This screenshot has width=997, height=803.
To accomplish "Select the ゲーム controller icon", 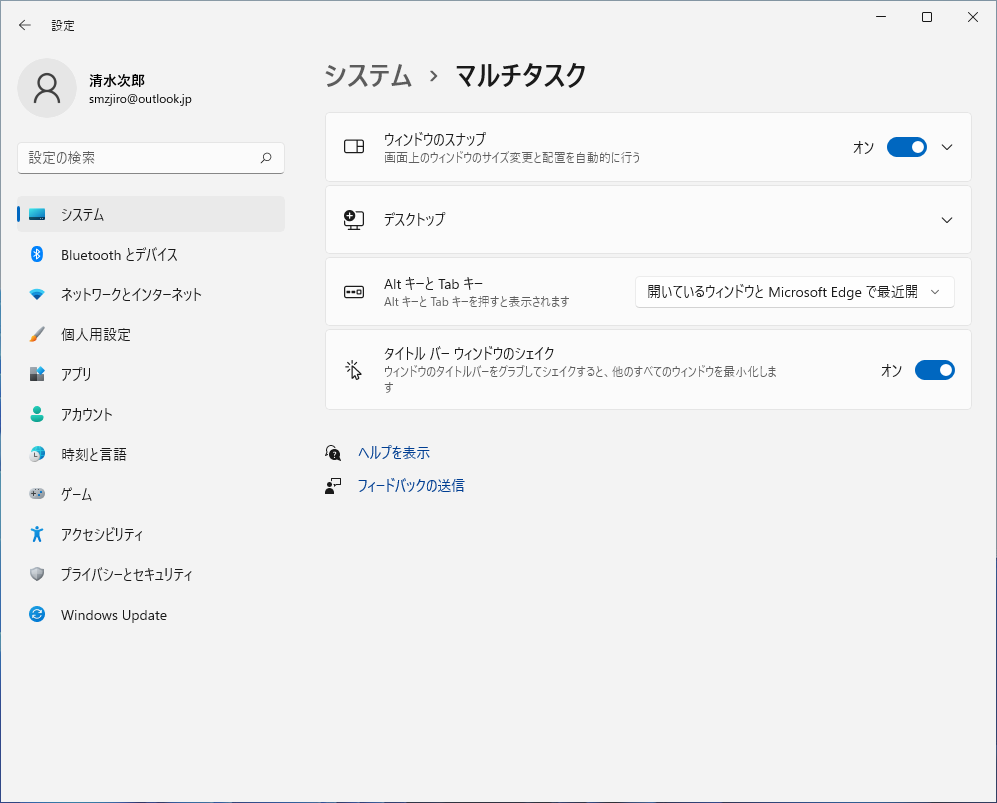I will point(37,494).
